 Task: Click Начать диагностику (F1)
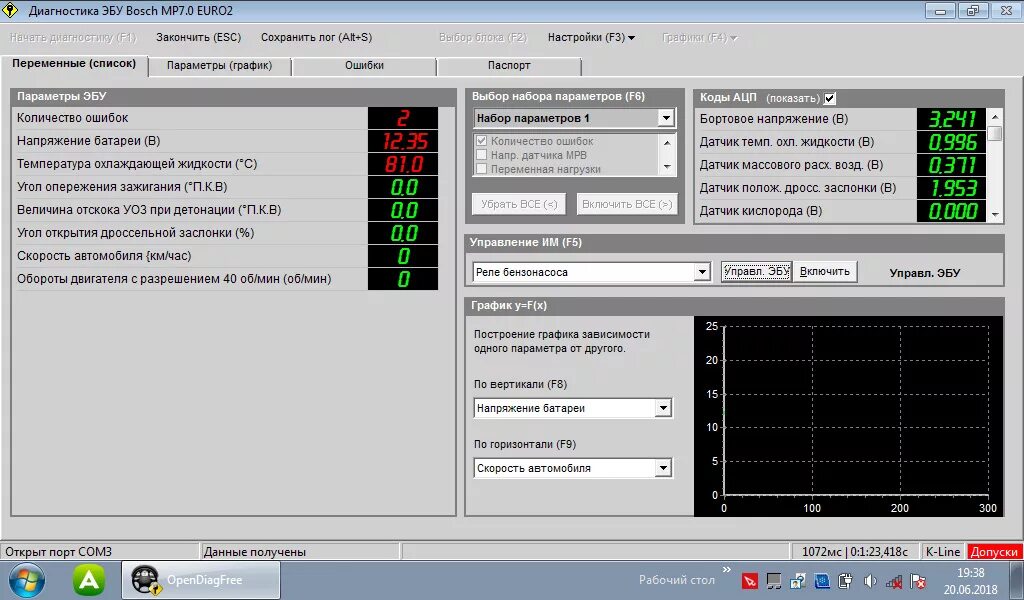[72, 37]
